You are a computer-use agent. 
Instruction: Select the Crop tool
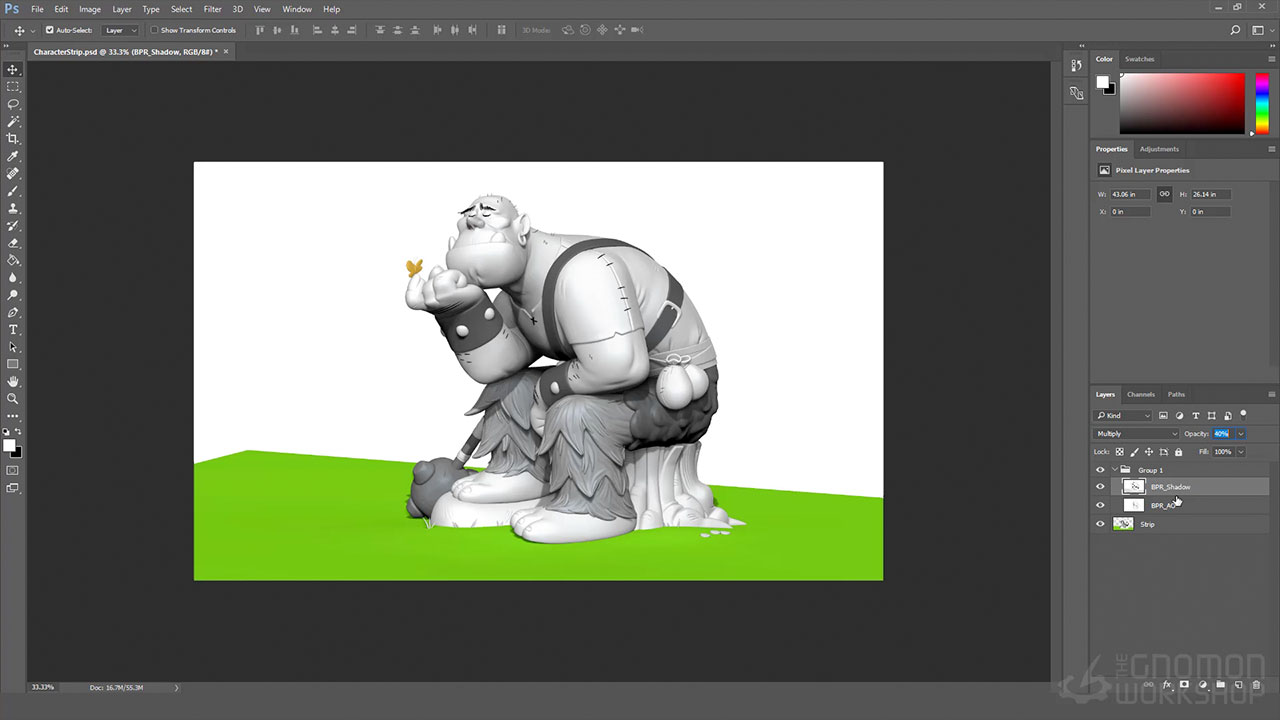pos(13,139)
